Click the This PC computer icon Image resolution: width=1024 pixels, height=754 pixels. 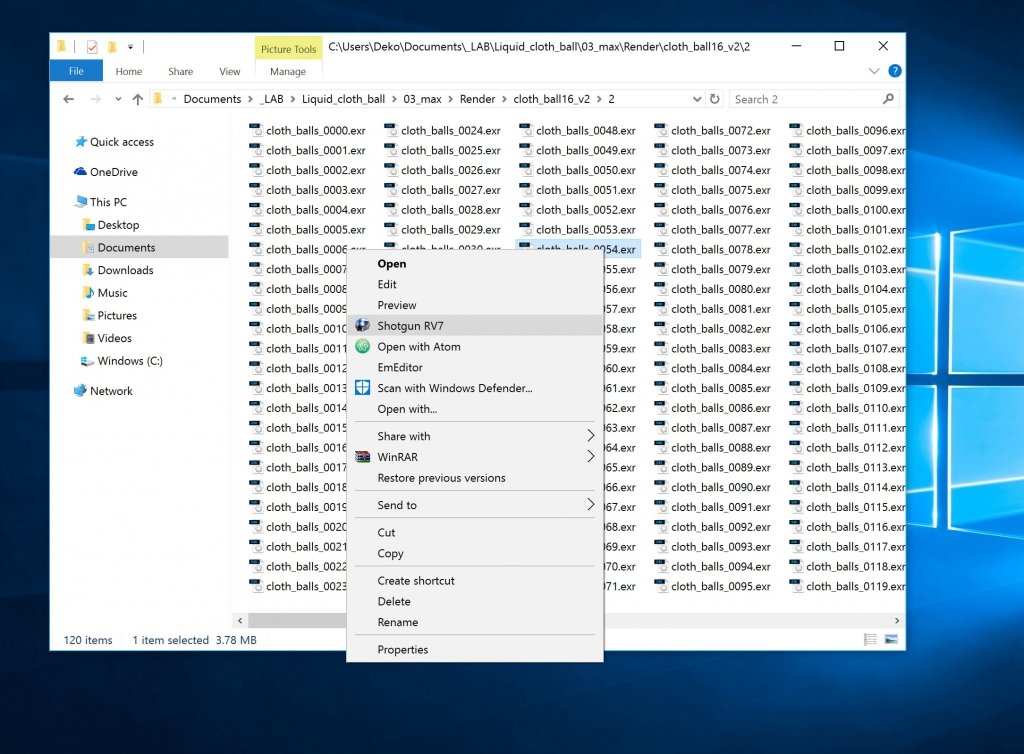pos(80,201)
